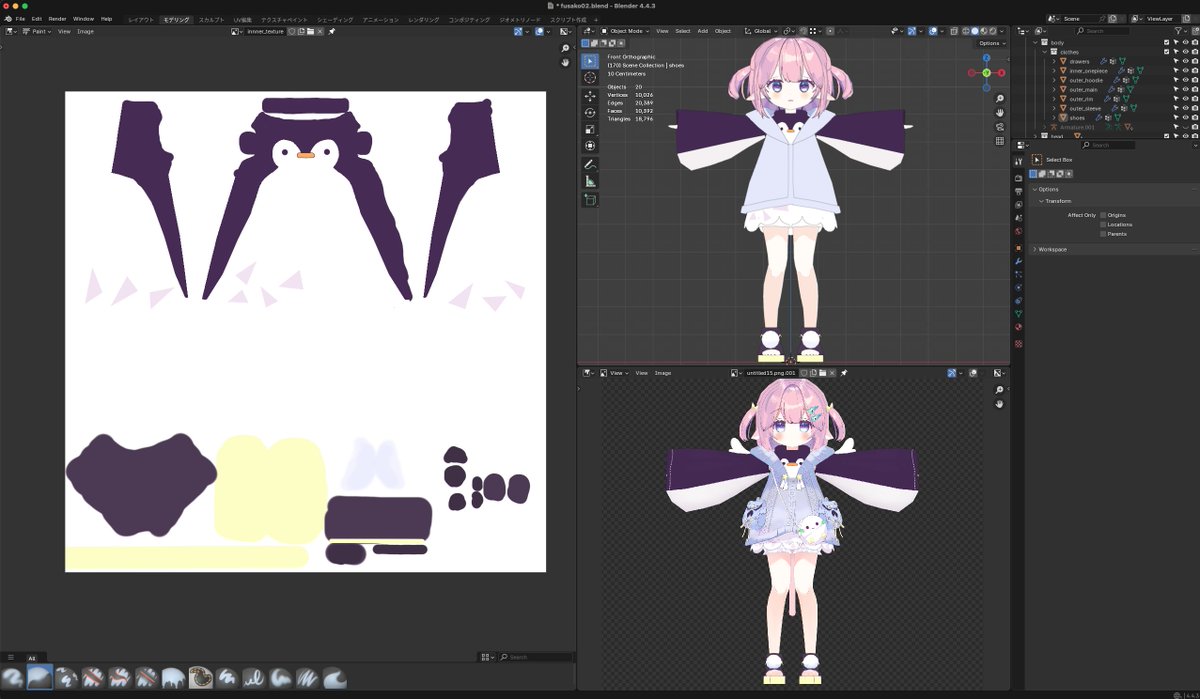
Task: Select the Measure tool in 3D viewport
Action: point(590,182)
